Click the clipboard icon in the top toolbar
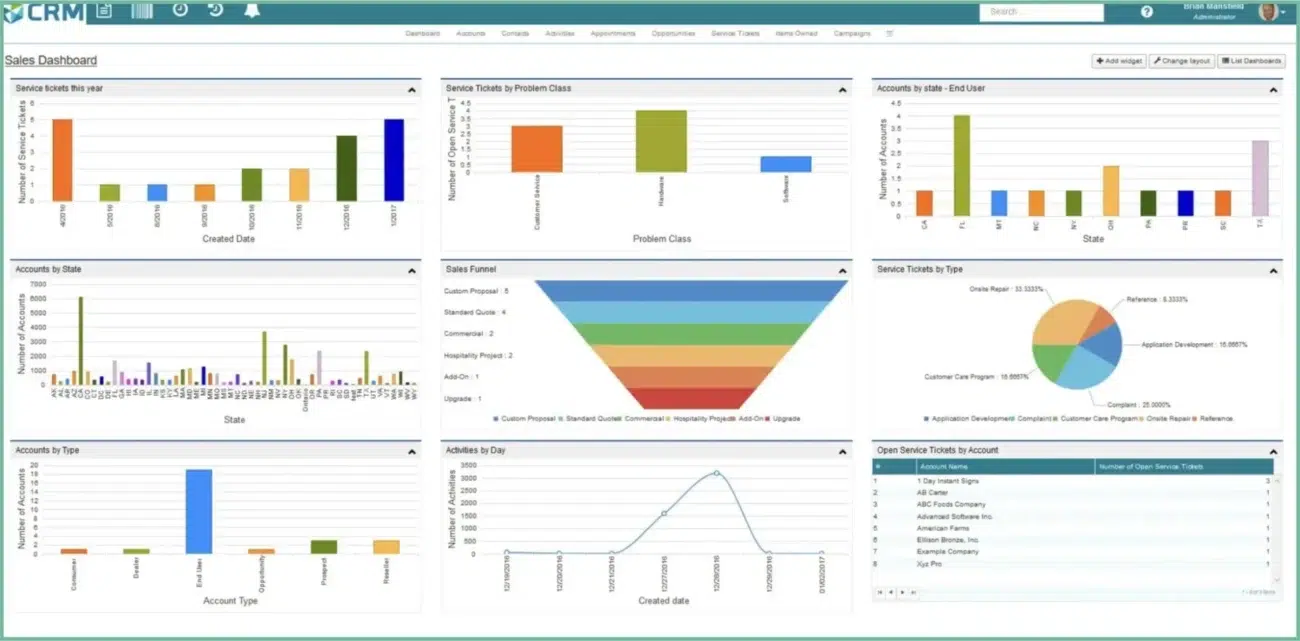The height and width of the screenshot is (641, 1300). pyautogui.click(x=104, y=11)
